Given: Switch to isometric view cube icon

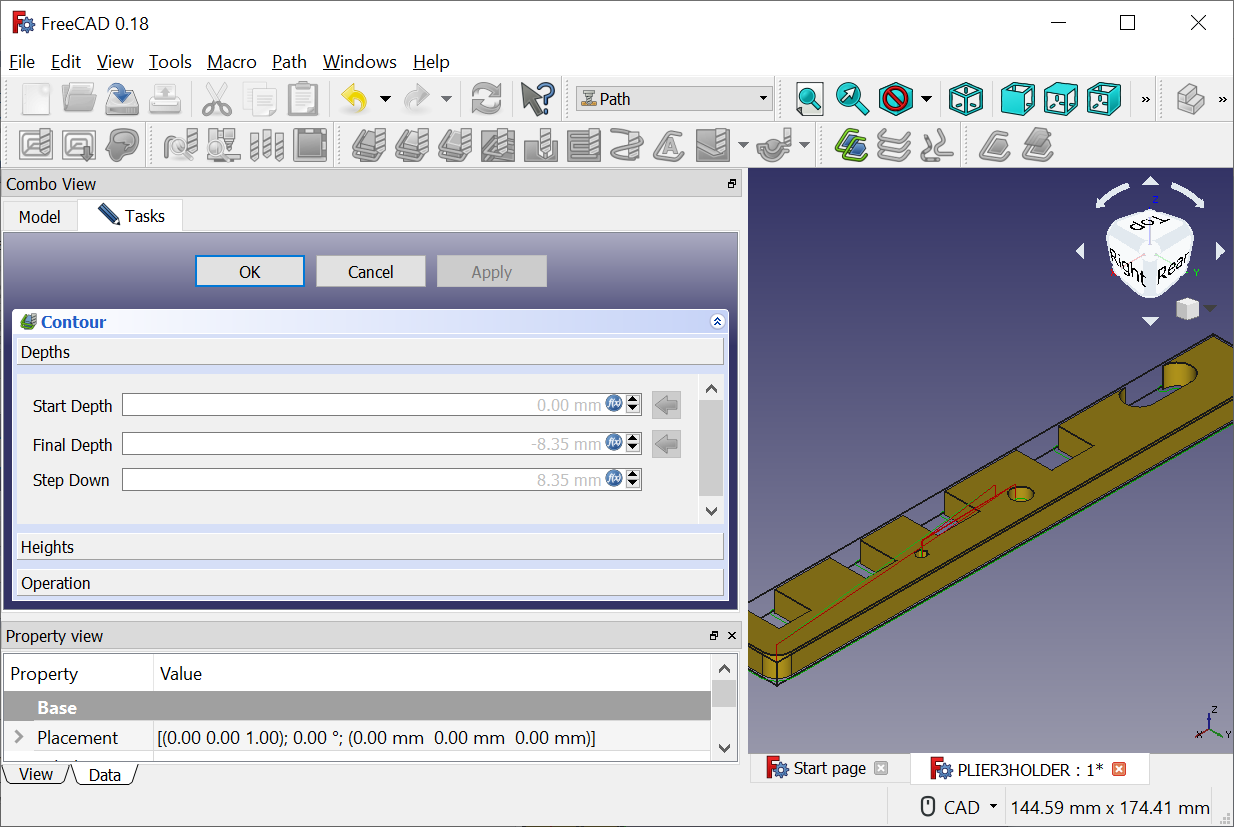Looking at the screenshot, I should (x=965, y=99).
